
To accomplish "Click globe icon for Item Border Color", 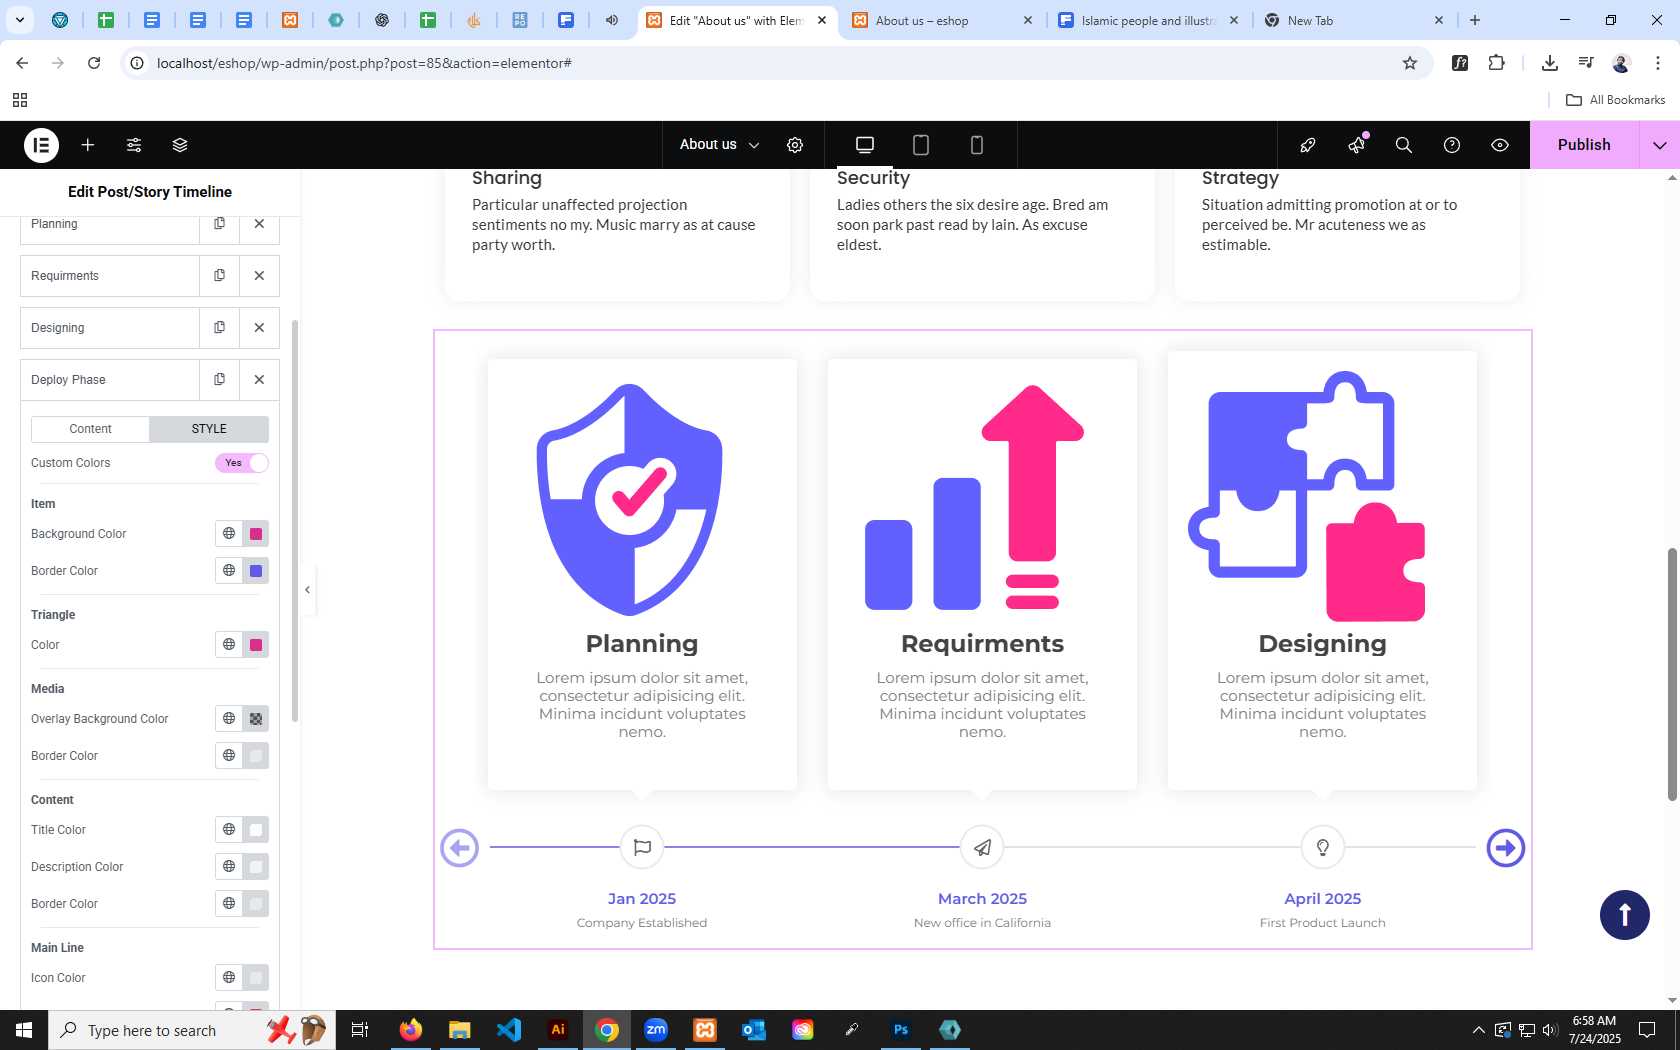I will pyautogui.click(x=229, y=571).
